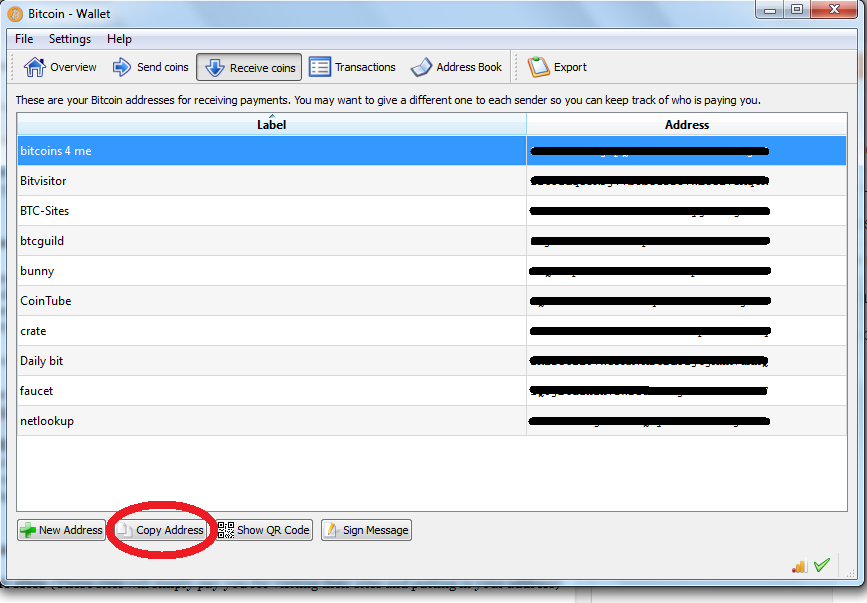Image resolution: width=867 pixels, height=603 pixels.
Task: Open the Help menu
Action: [119, 39]
